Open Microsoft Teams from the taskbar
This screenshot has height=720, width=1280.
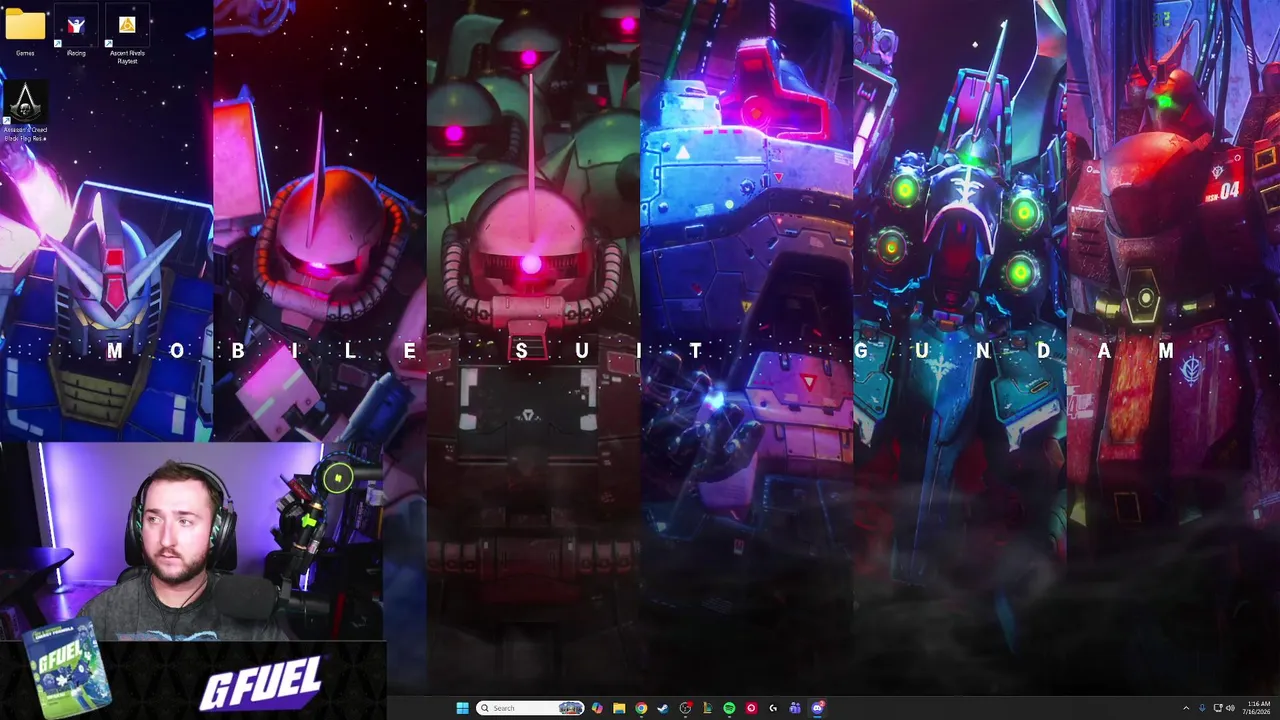795,708
